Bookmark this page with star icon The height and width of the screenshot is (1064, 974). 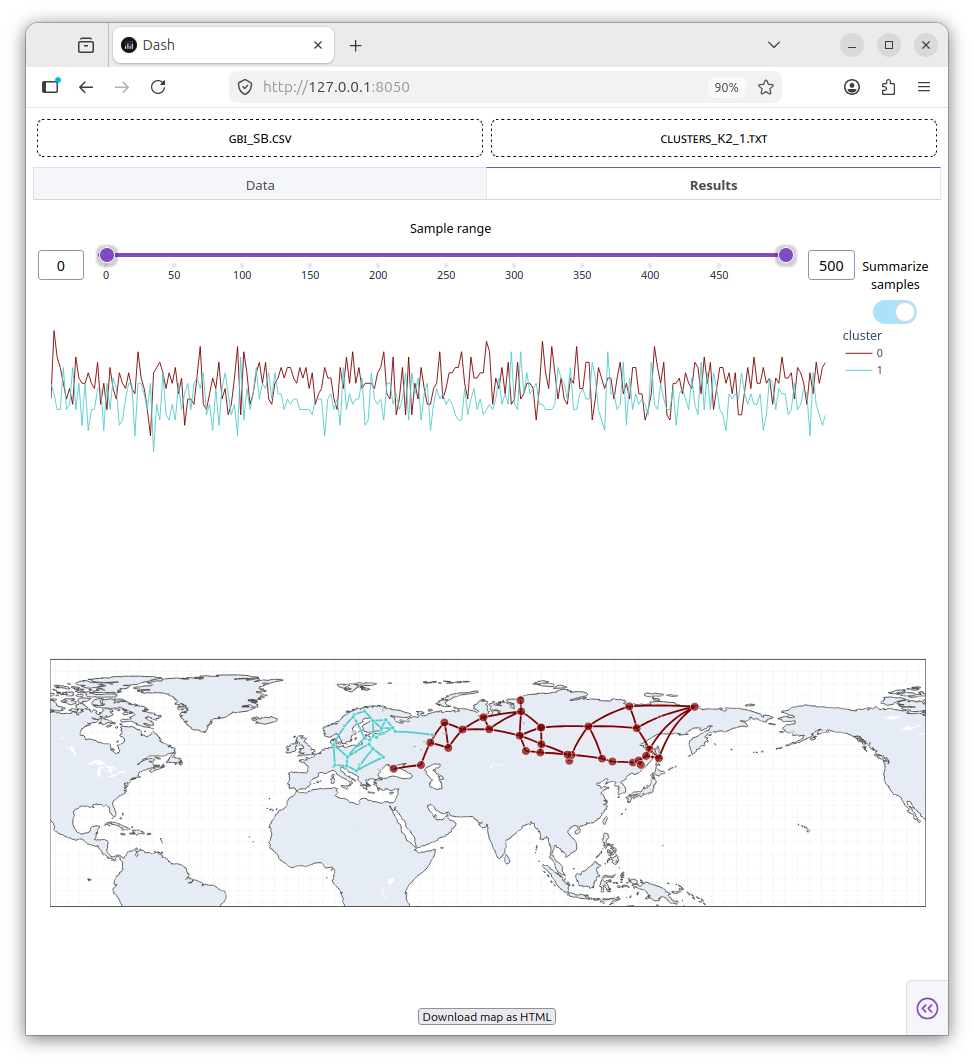click(x=766, y=87)
